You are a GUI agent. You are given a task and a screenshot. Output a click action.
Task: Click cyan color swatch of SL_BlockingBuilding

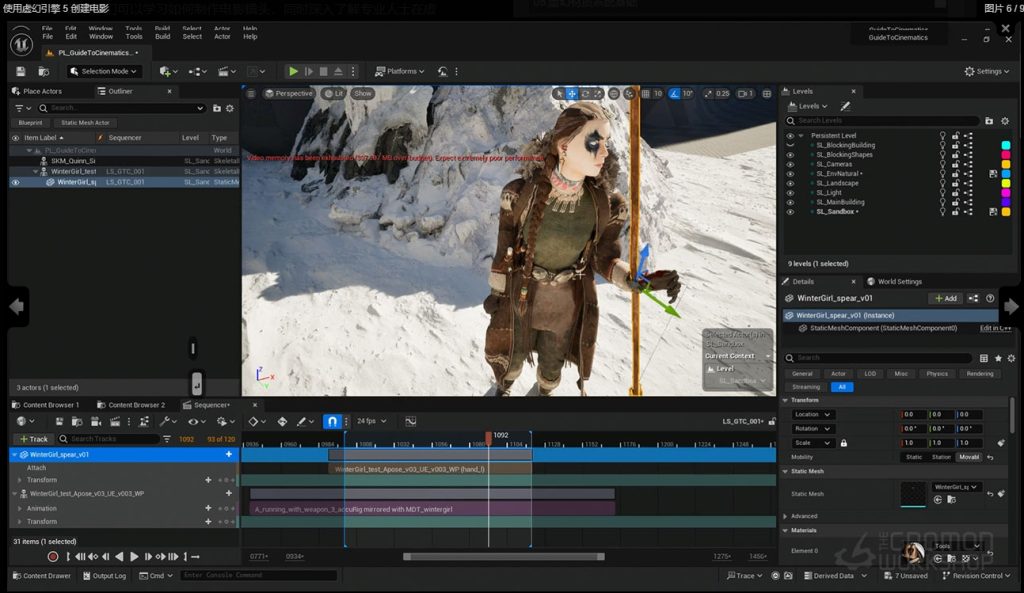coord(1006,146)
